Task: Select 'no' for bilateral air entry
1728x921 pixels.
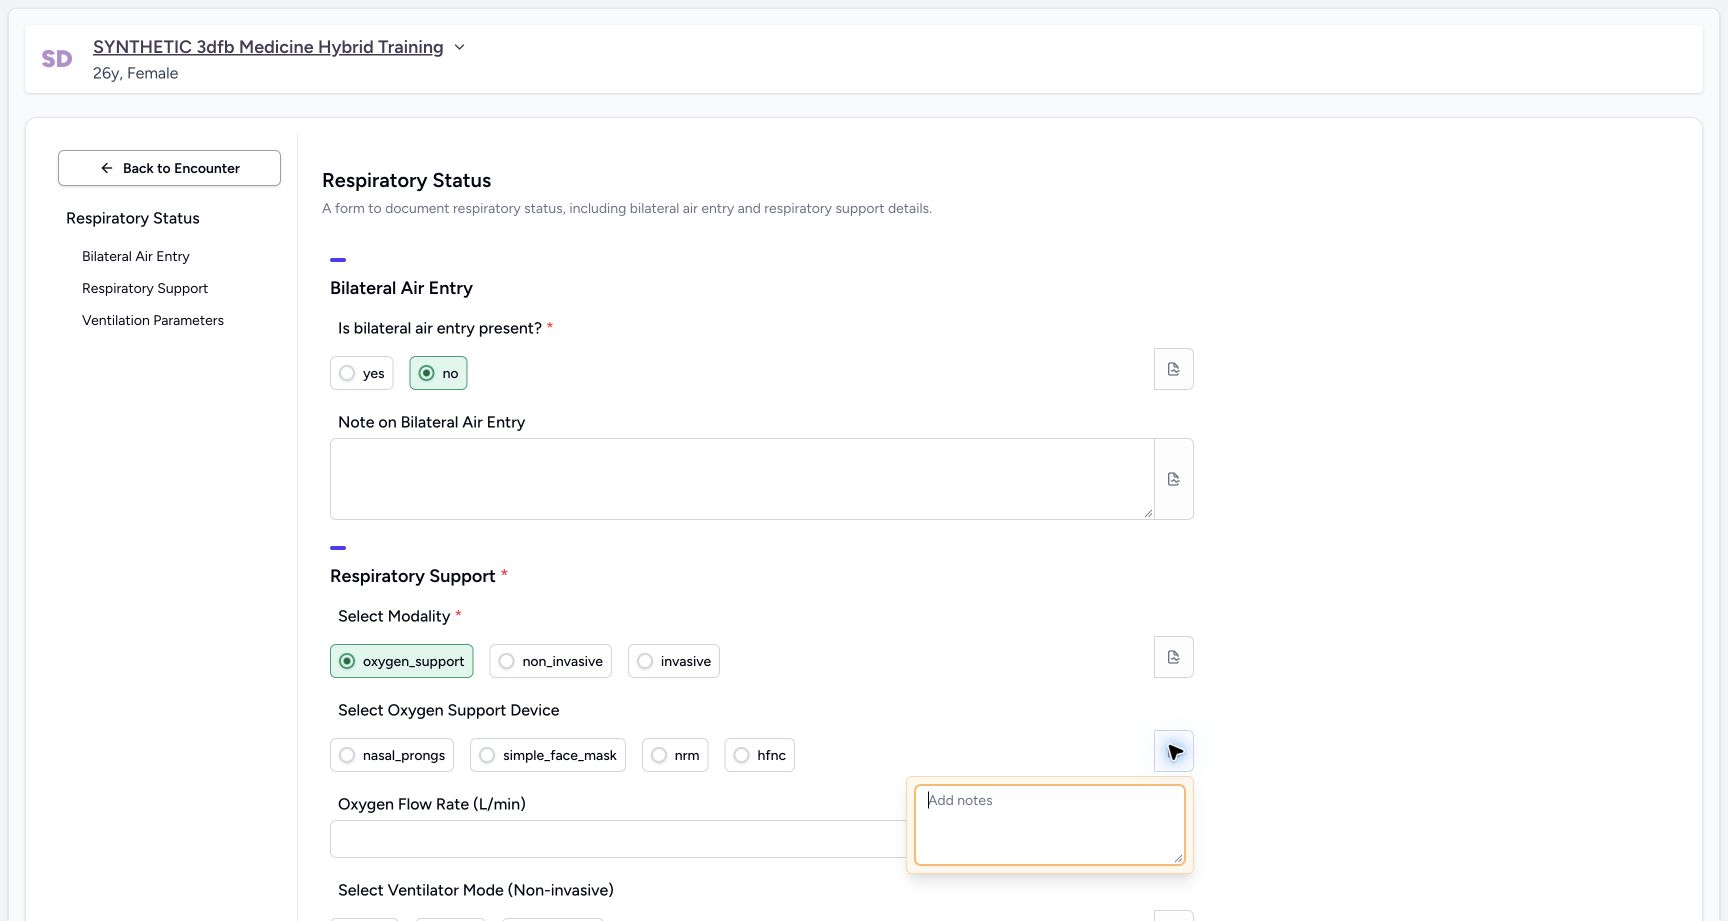Action: pyautogui.click(x=438, y=373)
